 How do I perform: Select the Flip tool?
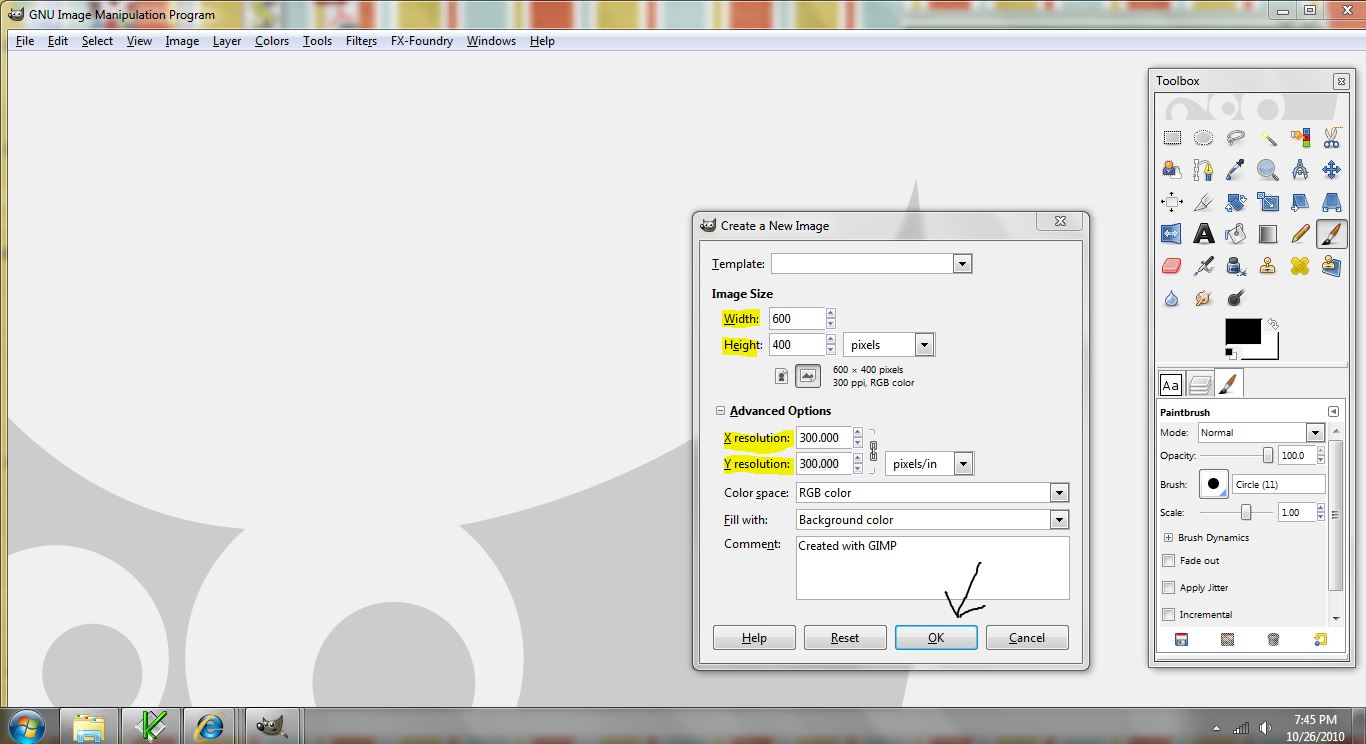pos(1172,234)
